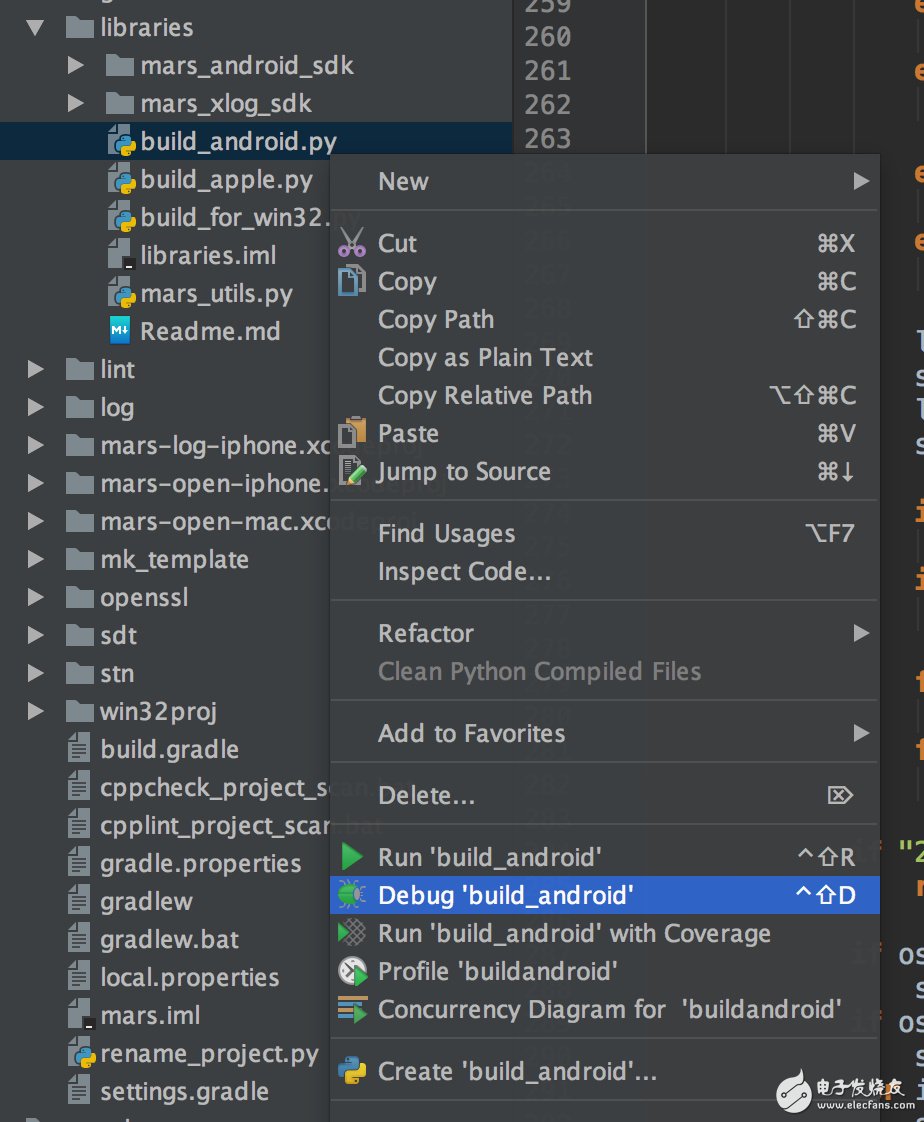Click the Python icon beside Create 'build_android'
The height and width of the screenshot is (1122, 924).
[x=352, y=1071]
